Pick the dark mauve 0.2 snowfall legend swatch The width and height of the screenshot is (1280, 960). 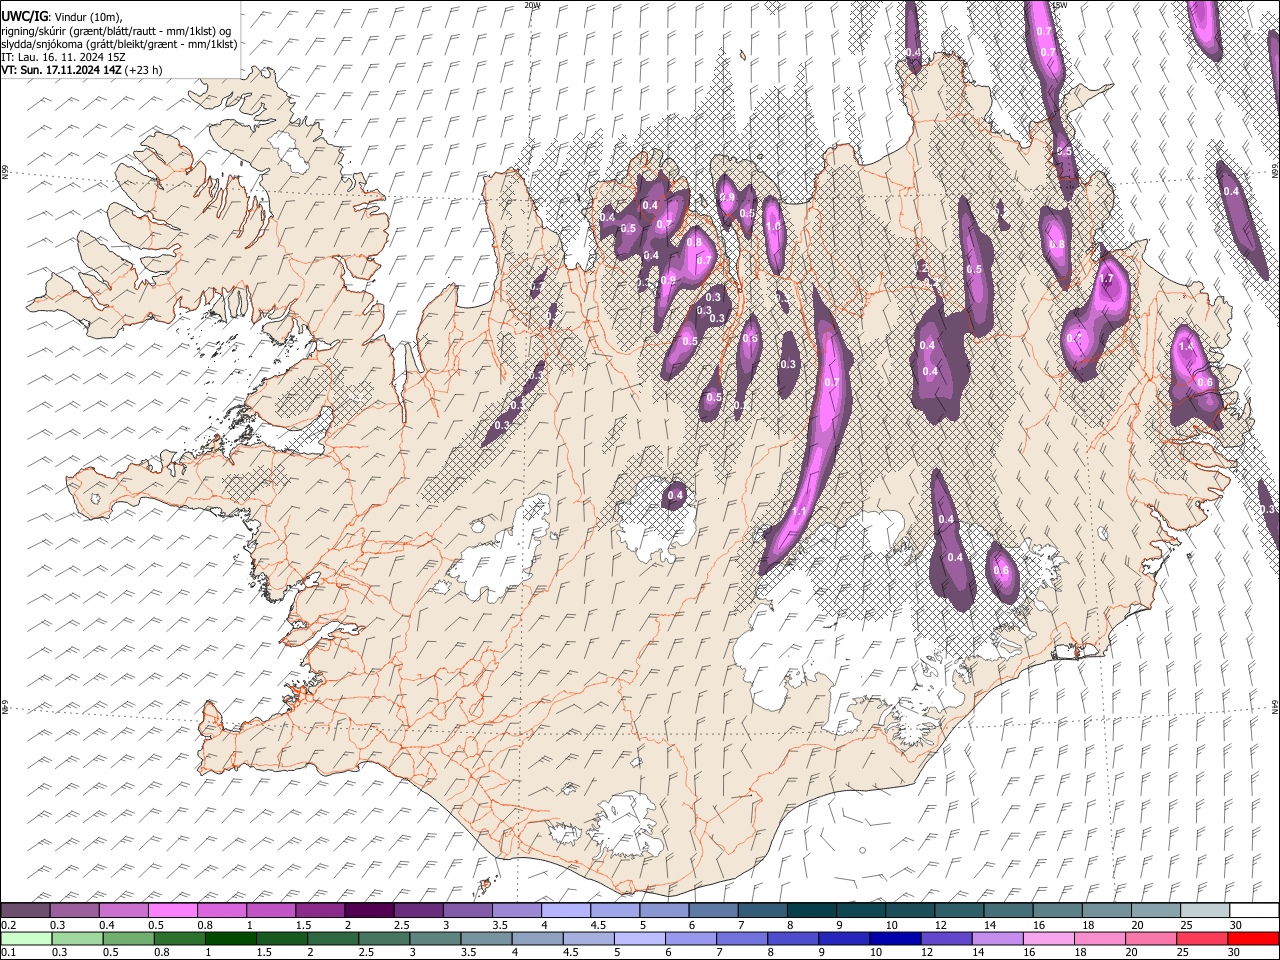[26, 911]
